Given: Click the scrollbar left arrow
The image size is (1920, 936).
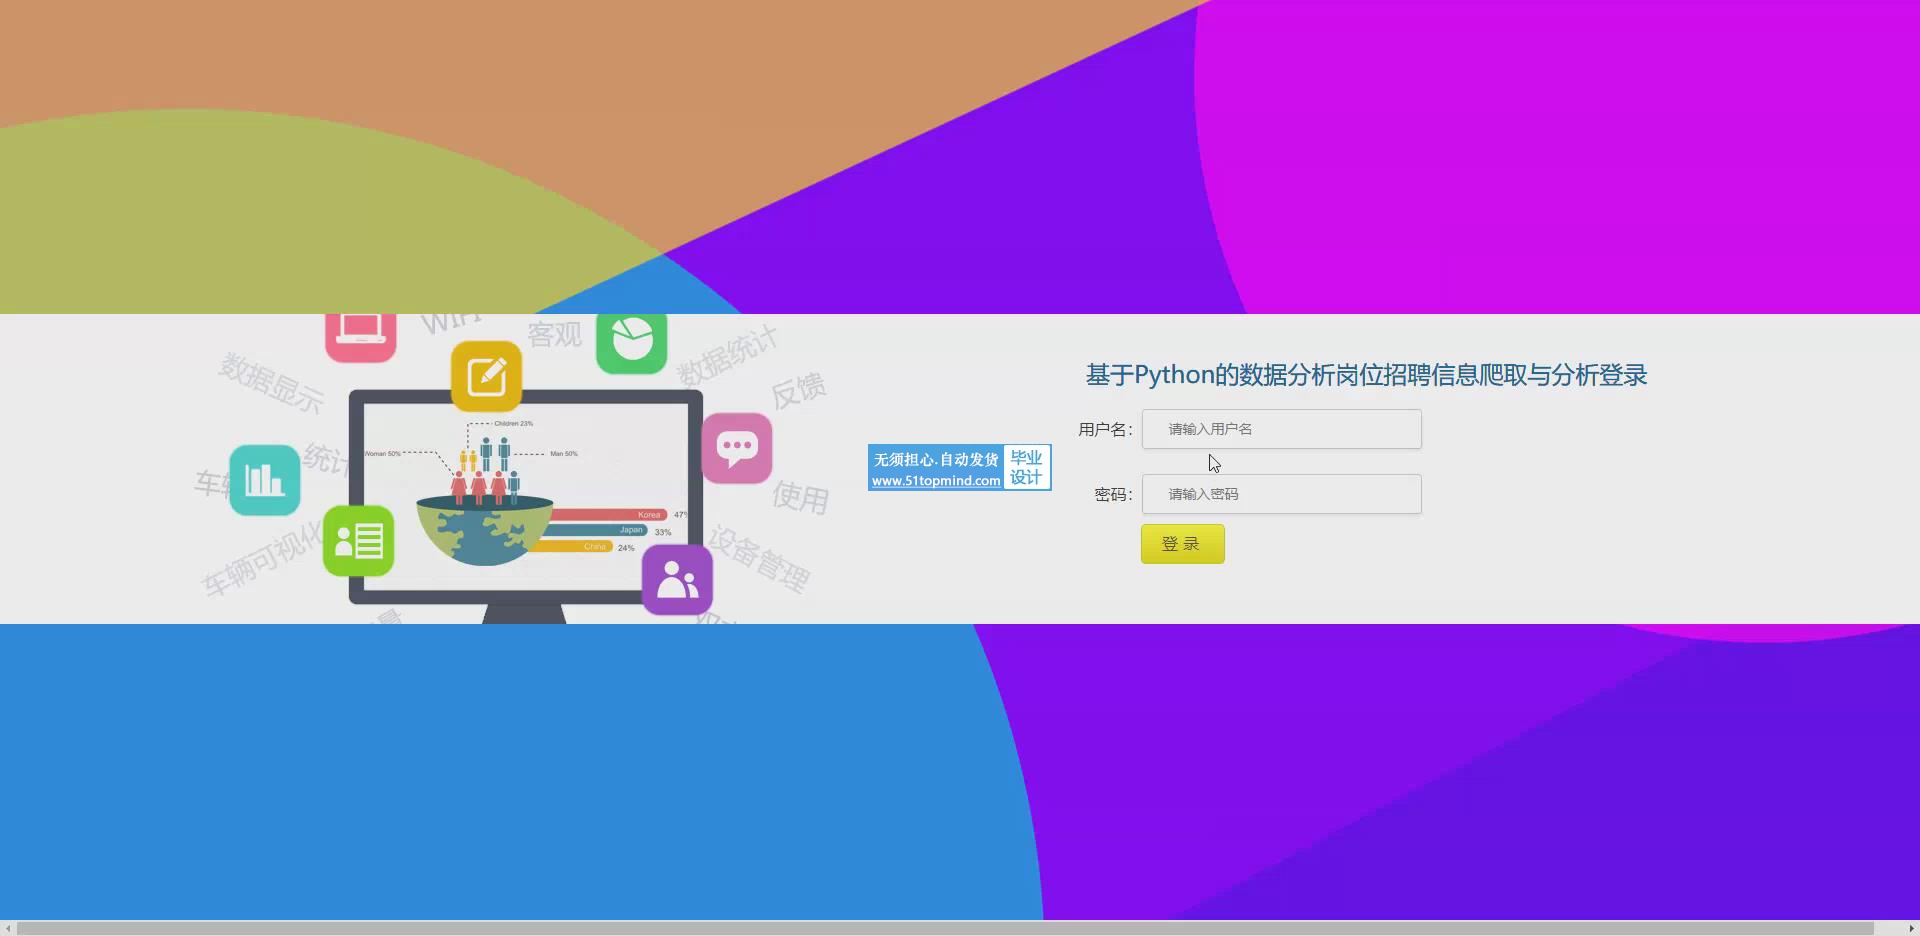Looking at the screenshot, I should coord(8,928).
